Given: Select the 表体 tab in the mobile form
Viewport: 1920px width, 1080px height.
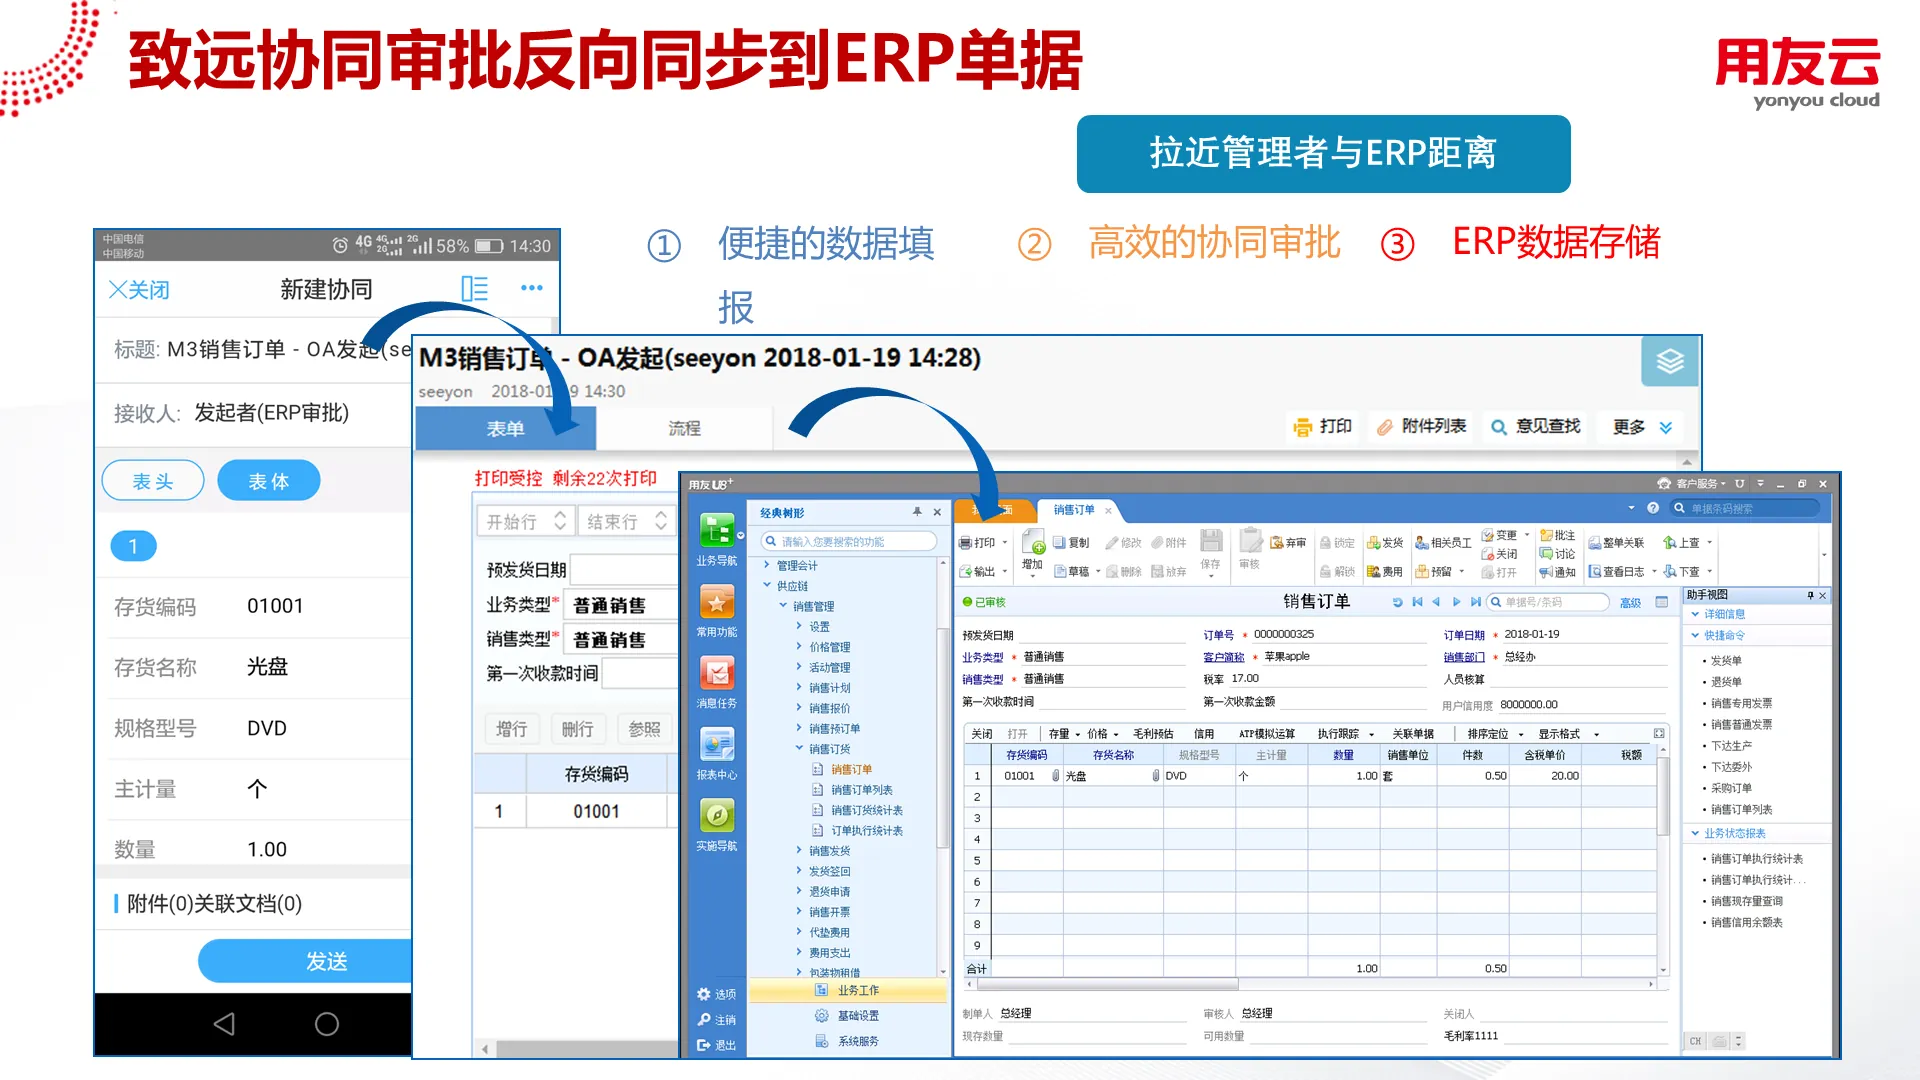Looking at the screenshot, I should 269,481.
